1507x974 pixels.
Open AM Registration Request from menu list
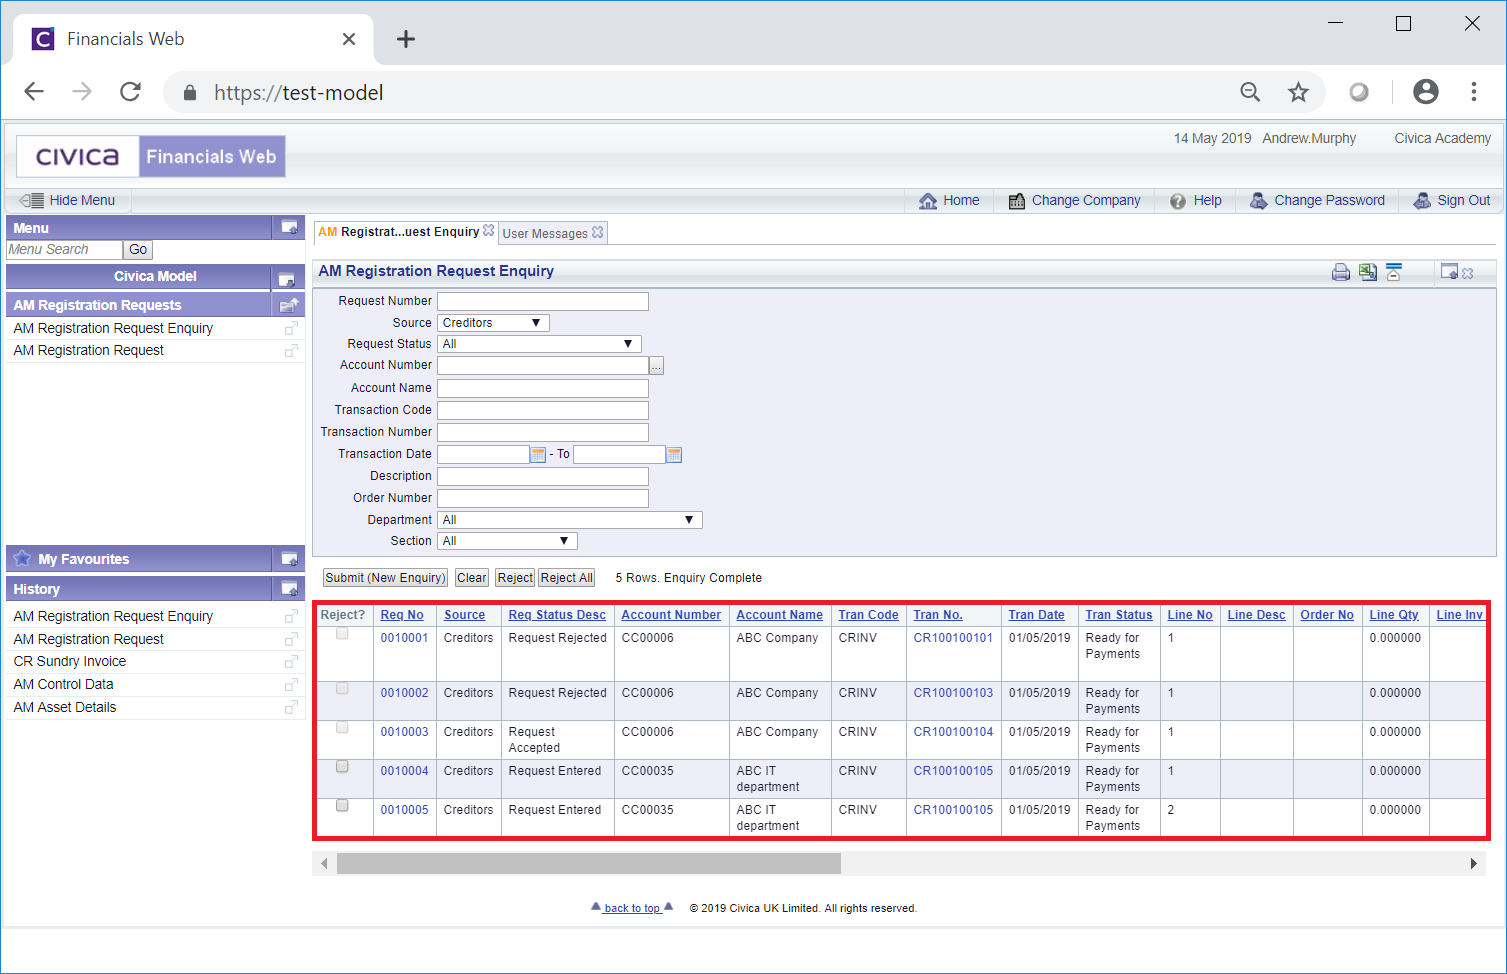click(89, 350)
